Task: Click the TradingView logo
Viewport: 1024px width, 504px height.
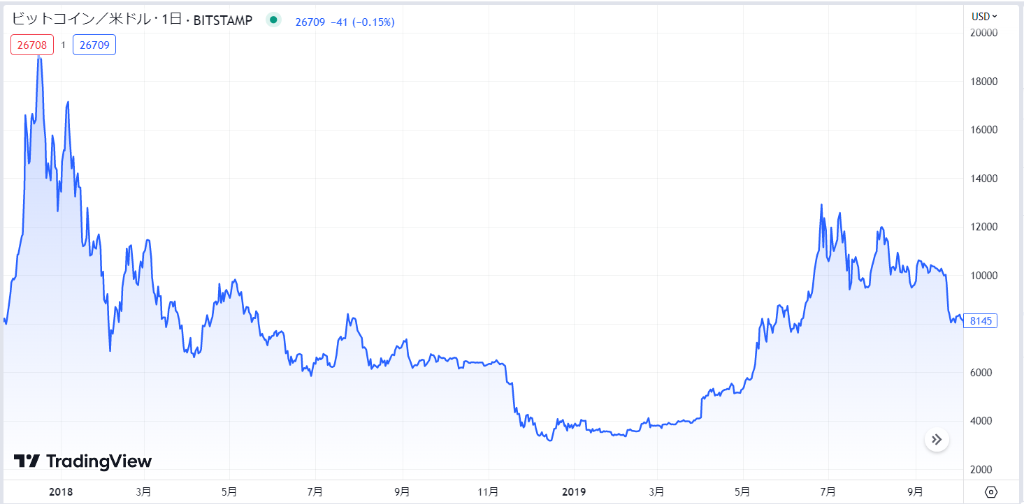Action: 83,461
